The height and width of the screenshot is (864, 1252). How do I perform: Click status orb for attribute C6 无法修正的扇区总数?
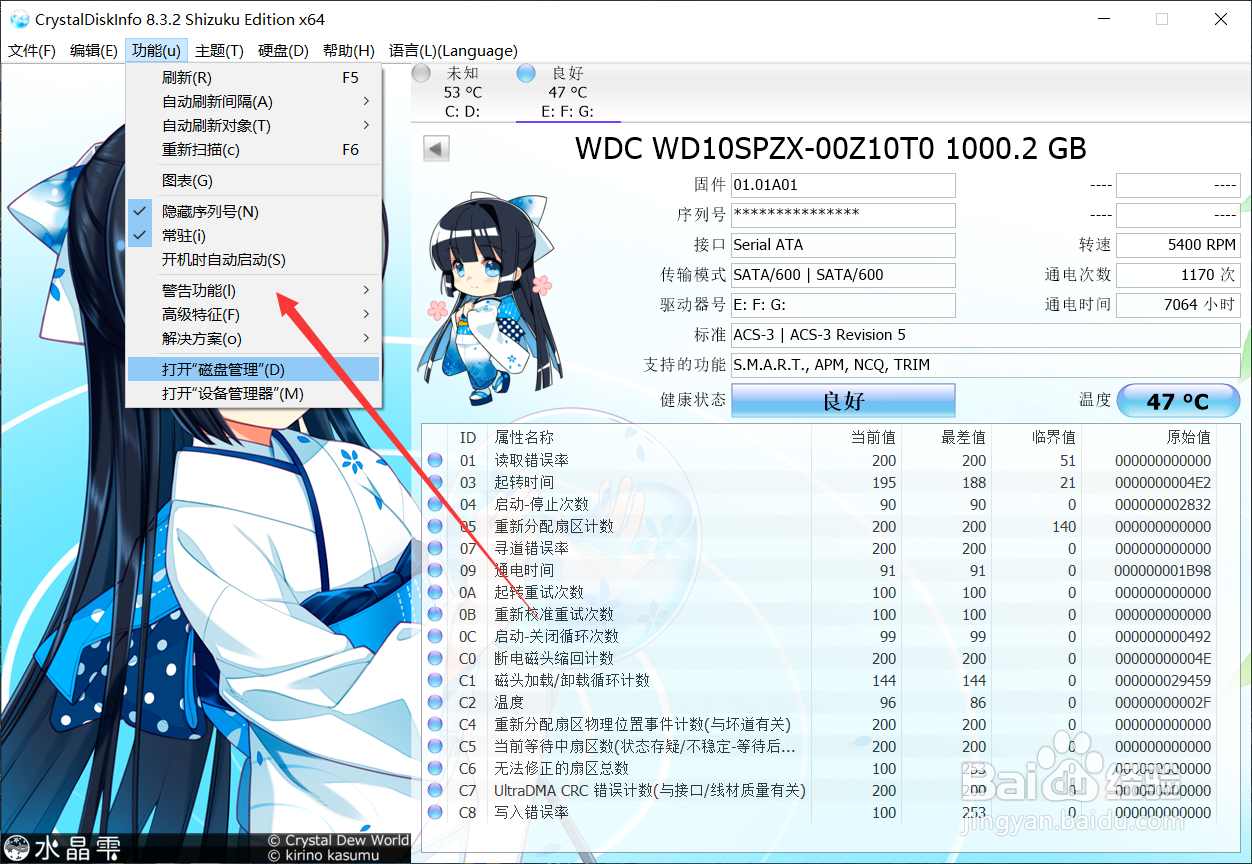pos(435,769)
